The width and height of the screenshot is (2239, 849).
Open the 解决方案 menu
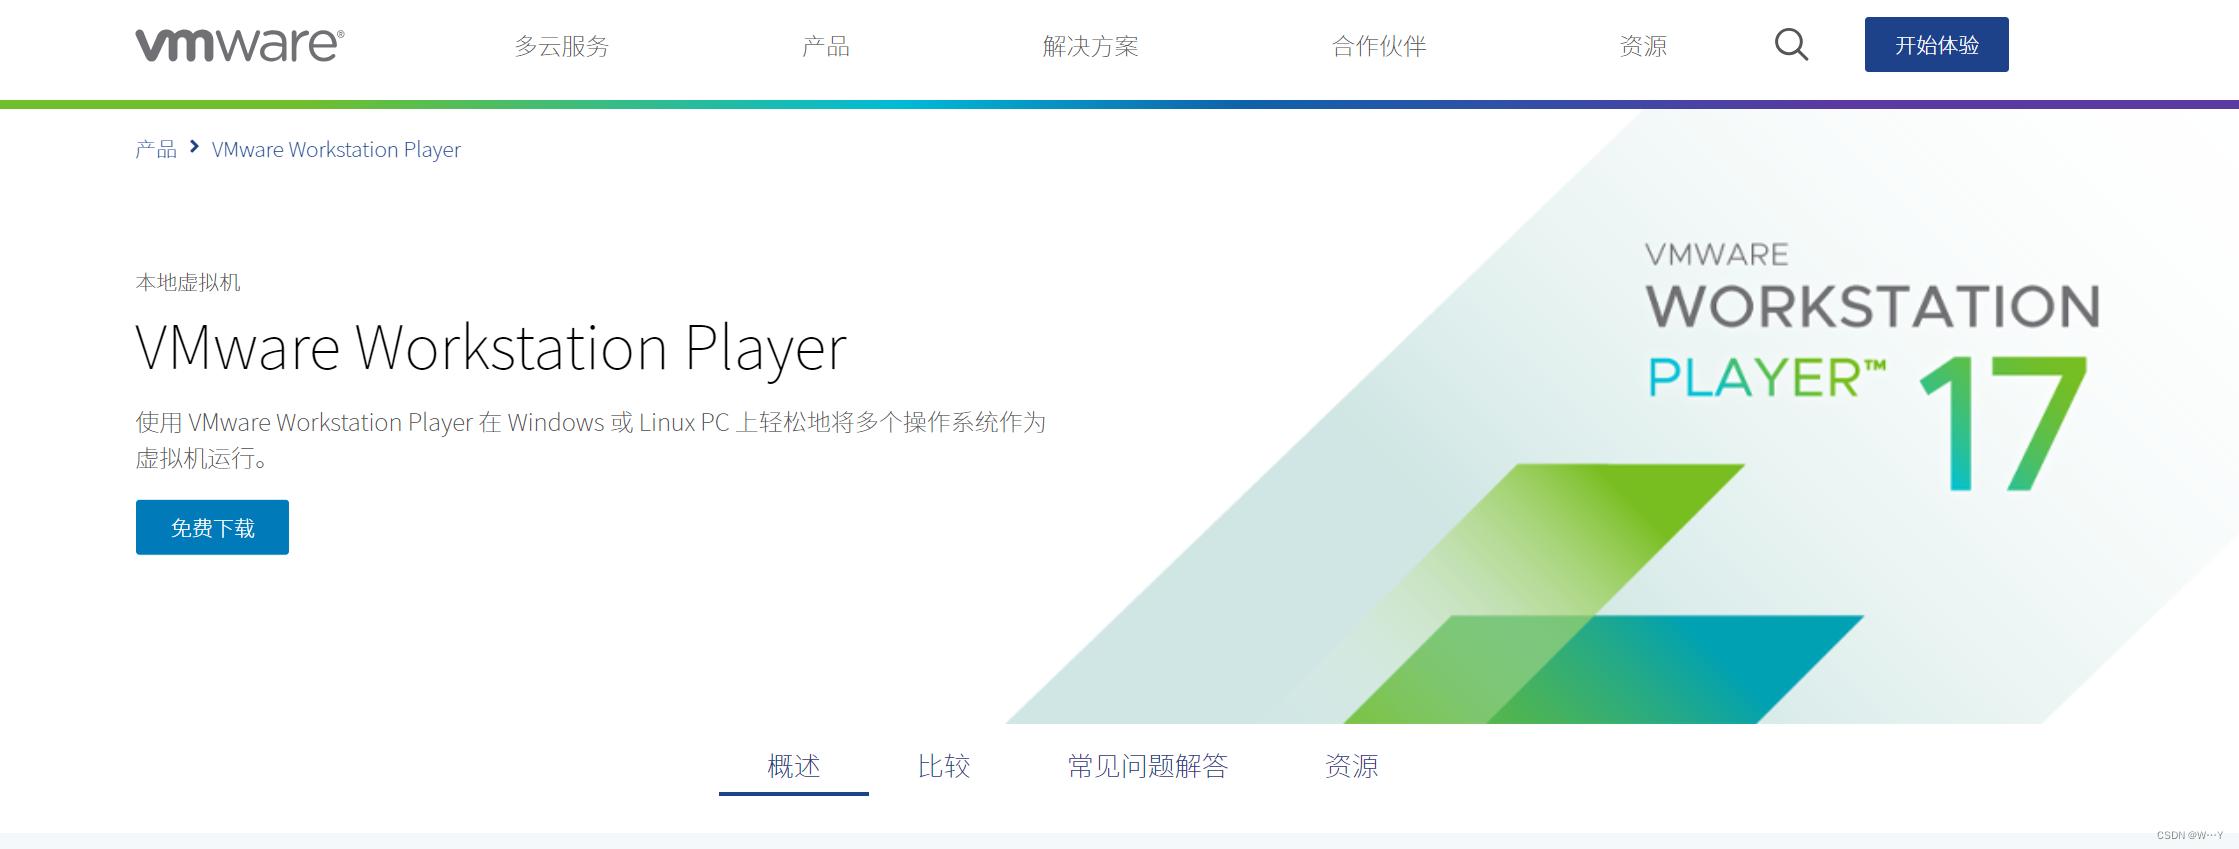point(1090,46)
